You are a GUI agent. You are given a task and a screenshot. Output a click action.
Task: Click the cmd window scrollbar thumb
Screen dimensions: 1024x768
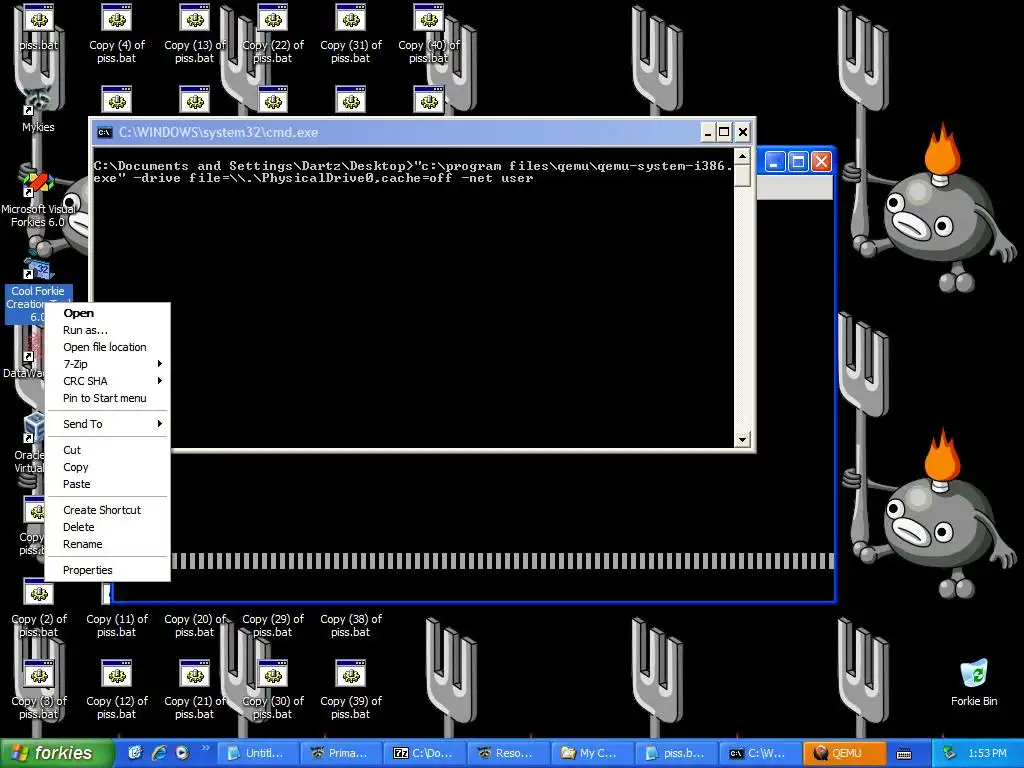pos(742,176)
